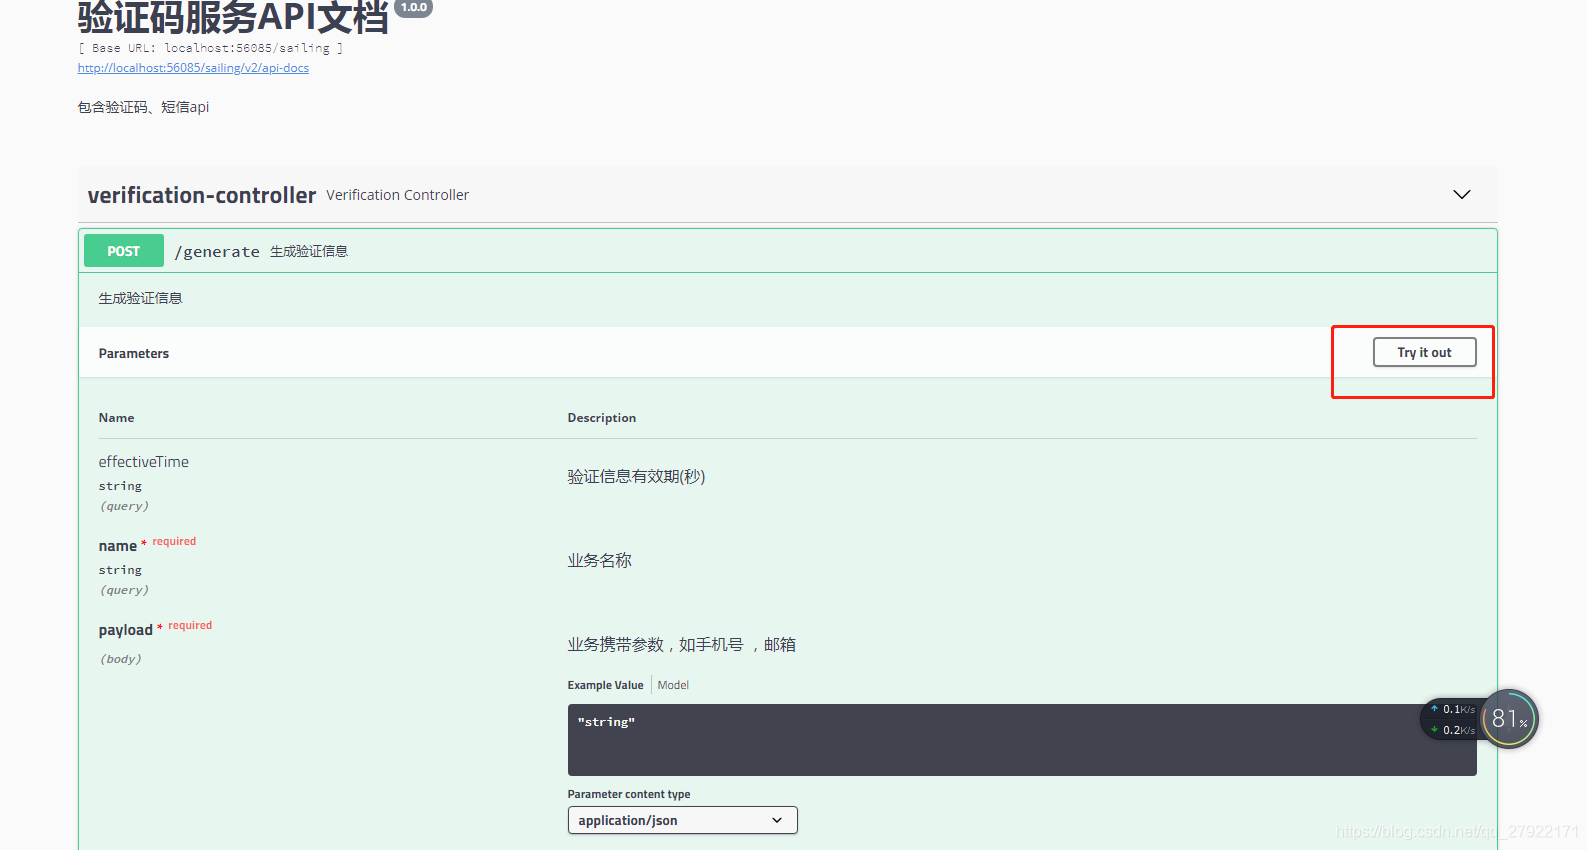Click the 1.0.0 version badge
This screenshot has width=1587, height=850.
click(x=414, y=8)
